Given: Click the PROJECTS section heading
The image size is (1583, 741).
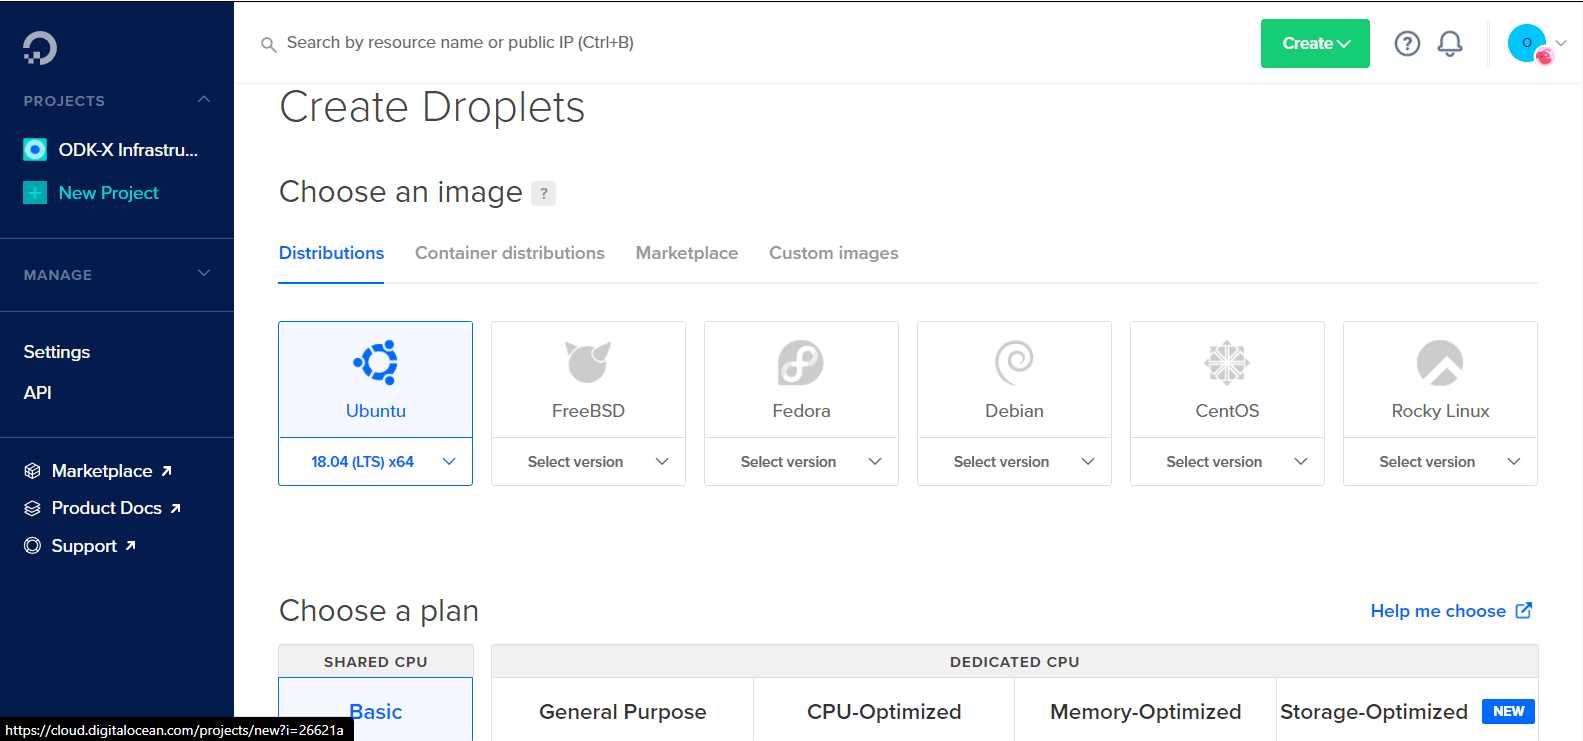Looking at the screenshot, I should 64,101.
